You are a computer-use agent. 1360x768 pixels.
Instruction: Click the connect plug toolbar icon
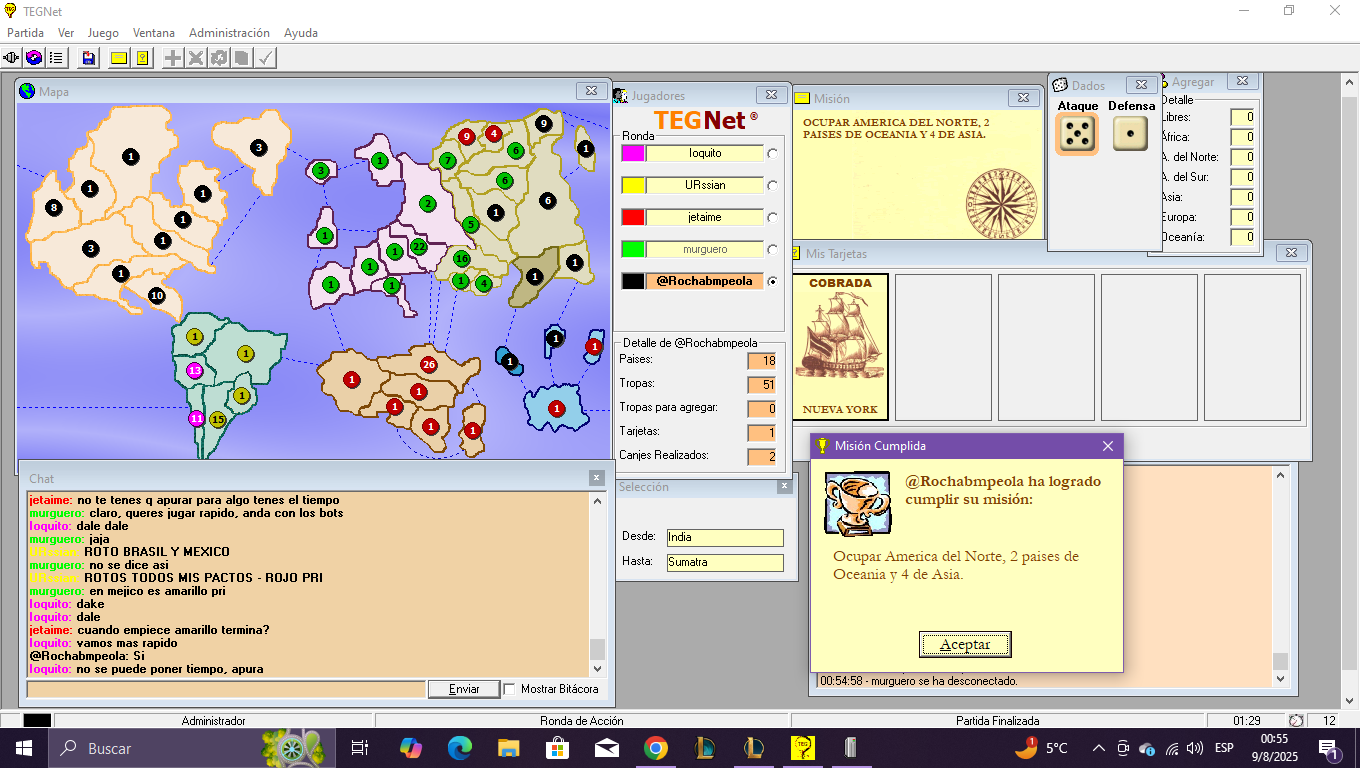coord(12,58)
